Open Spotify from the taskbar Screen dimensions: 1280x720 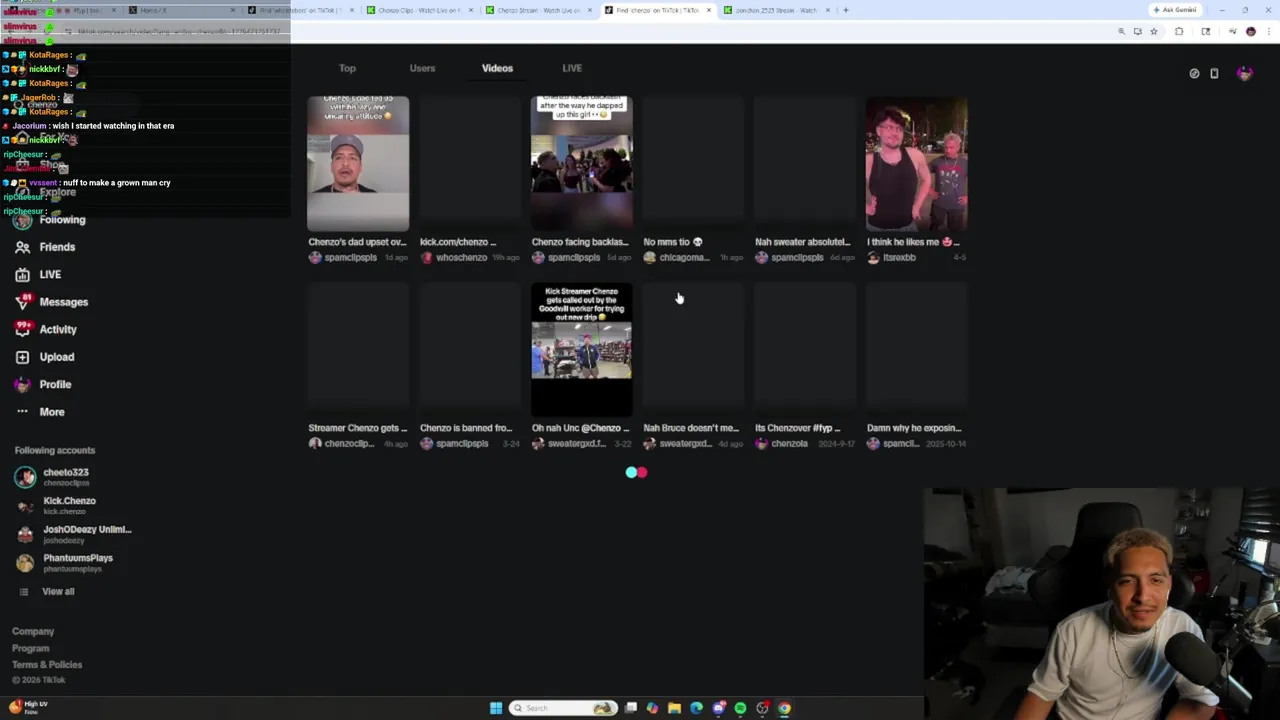[740, 708]
